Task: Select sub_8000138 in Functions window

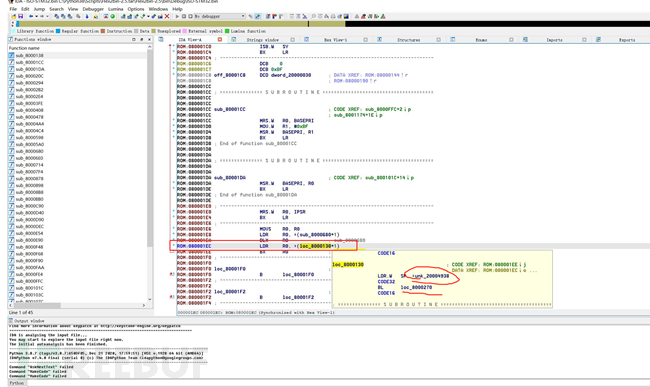Action: [x=29, y=56]
